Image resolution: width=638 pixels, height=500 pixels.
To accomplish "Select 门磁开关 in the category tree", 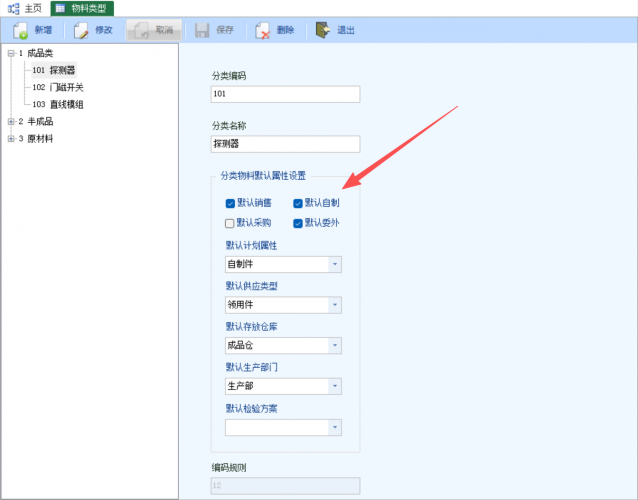I will [66, 87].
